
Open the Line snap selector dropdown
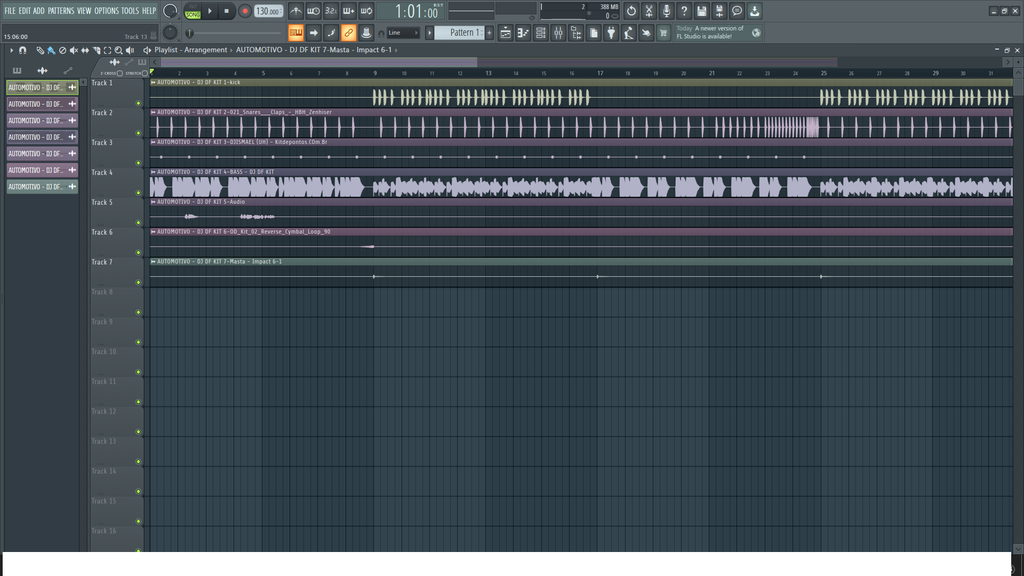(403, 33)
